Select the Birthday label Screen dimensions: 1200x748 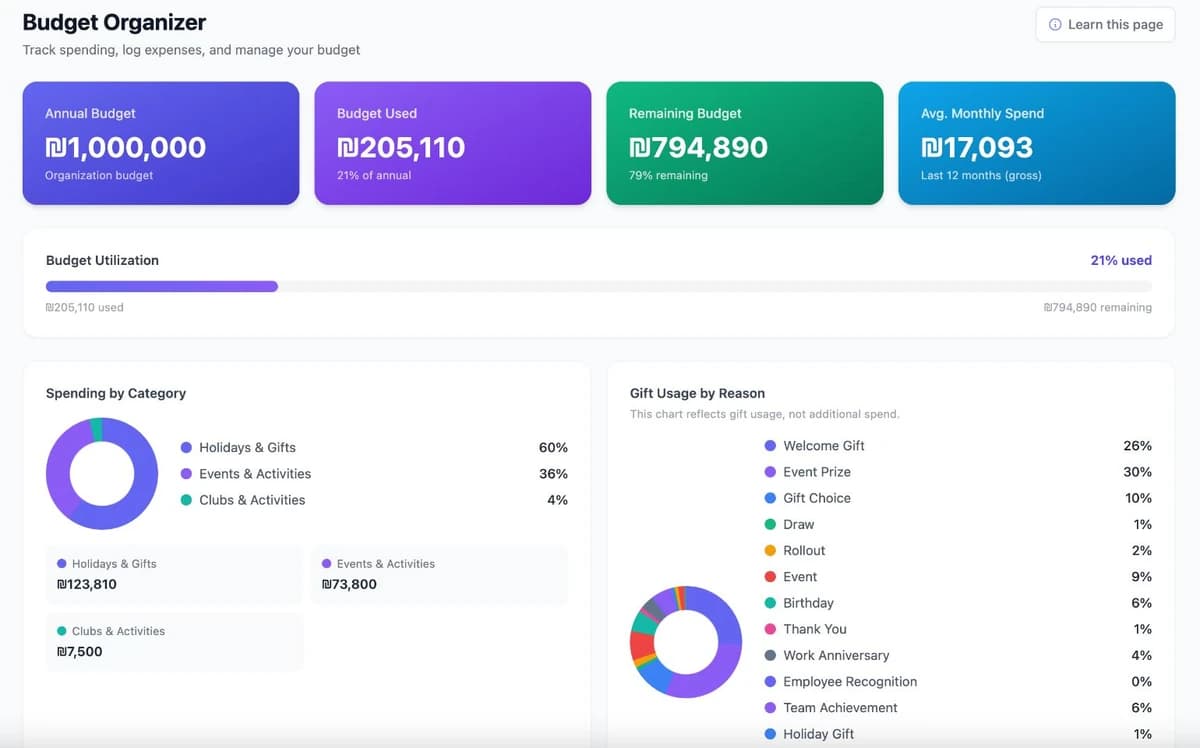(x=808, y=602)
